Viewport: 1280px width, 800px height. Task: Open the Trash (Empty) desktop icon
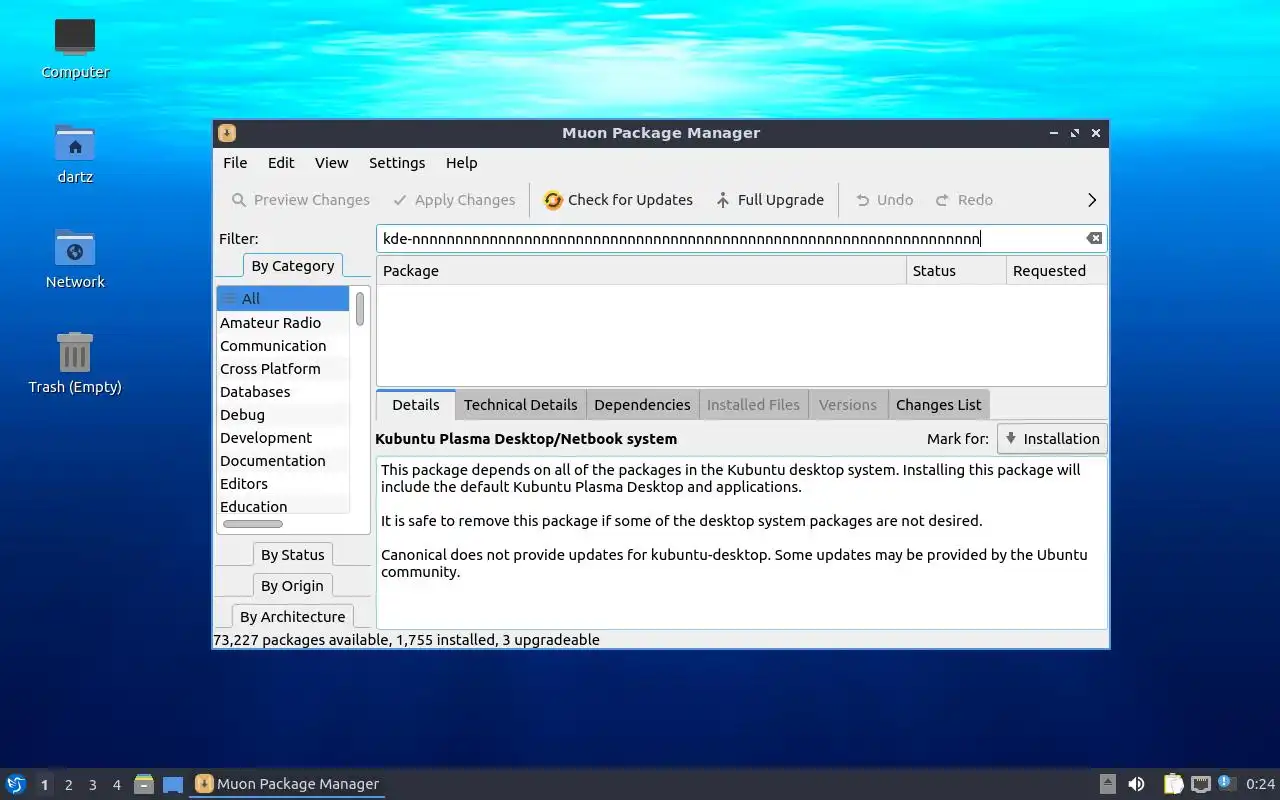[x=75, y=363]
